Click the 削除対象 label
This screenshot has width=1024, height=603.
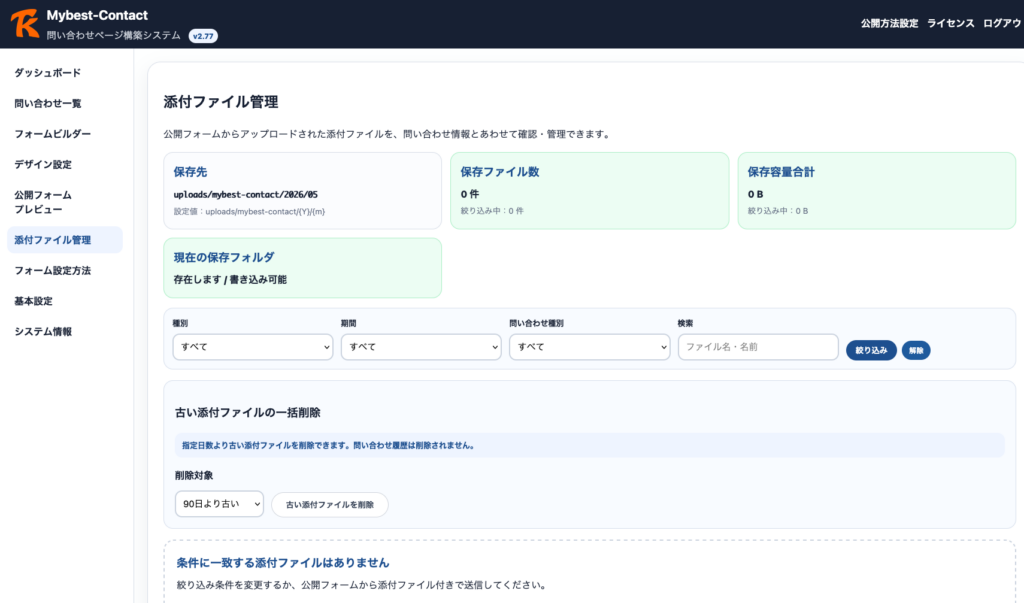194,476
